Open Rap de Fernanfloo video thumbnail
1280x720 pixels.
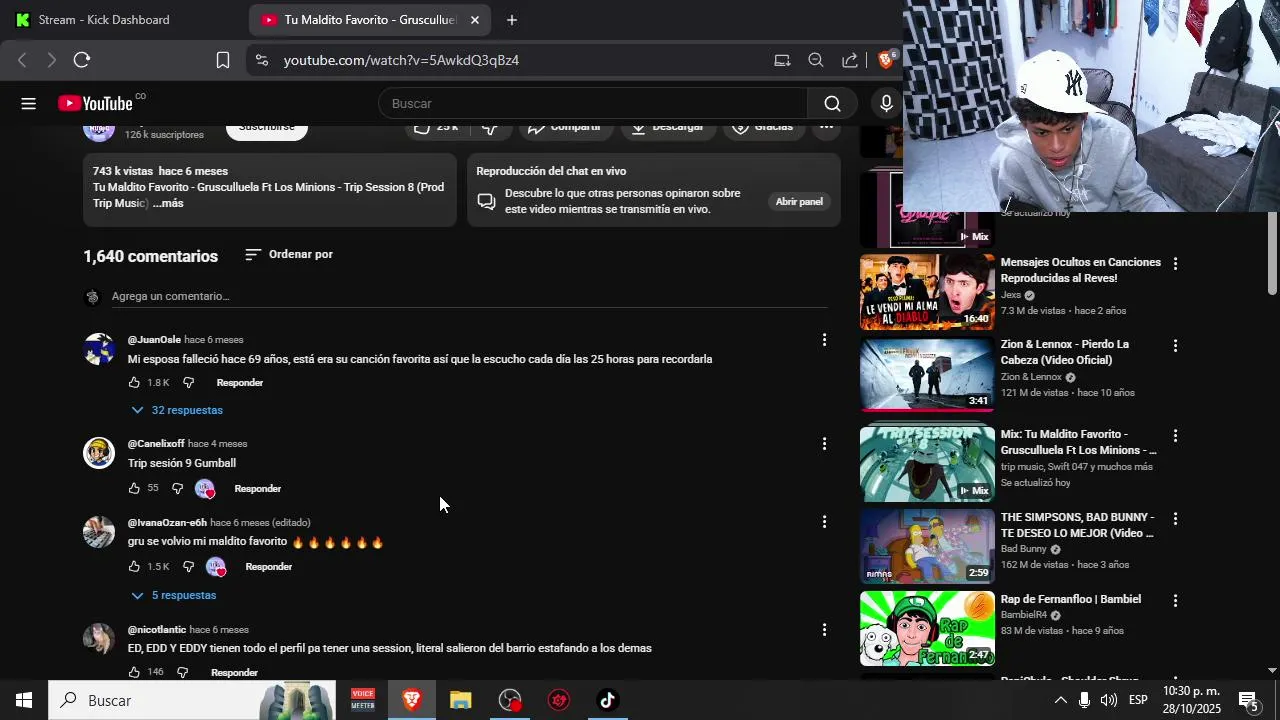point(927,629)
